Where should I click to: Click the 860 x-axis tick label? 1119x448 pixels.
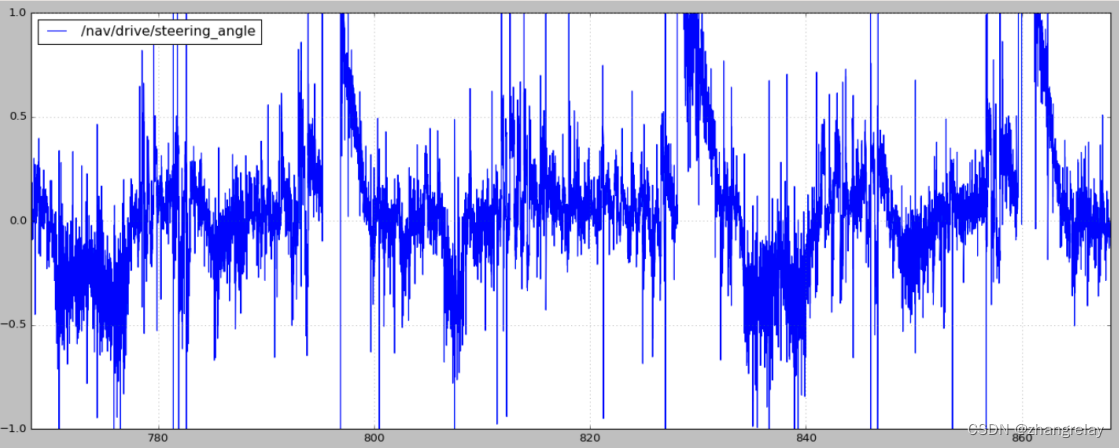[1021, 437]
